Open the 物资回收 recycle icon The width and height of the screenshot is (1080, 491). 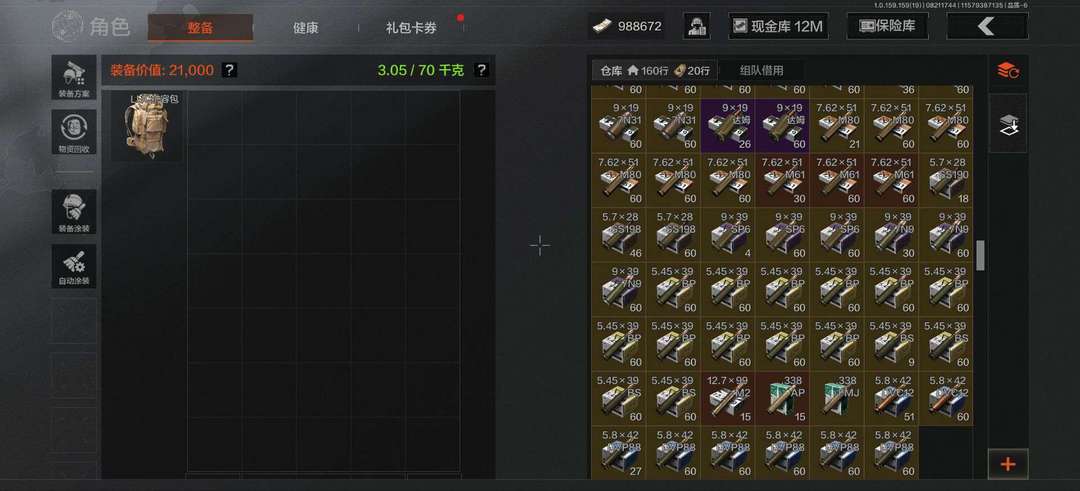(x=74, y=132)
